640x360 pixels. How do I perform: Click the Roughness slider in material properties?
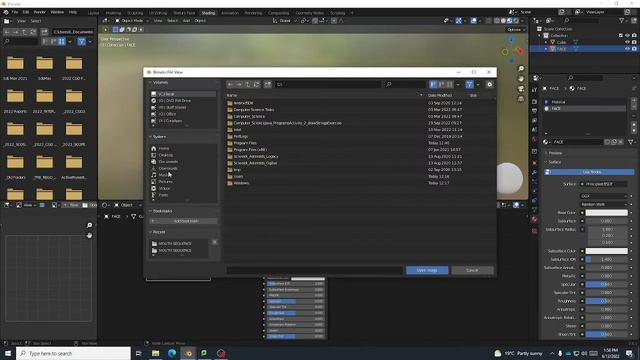(607, 301)
